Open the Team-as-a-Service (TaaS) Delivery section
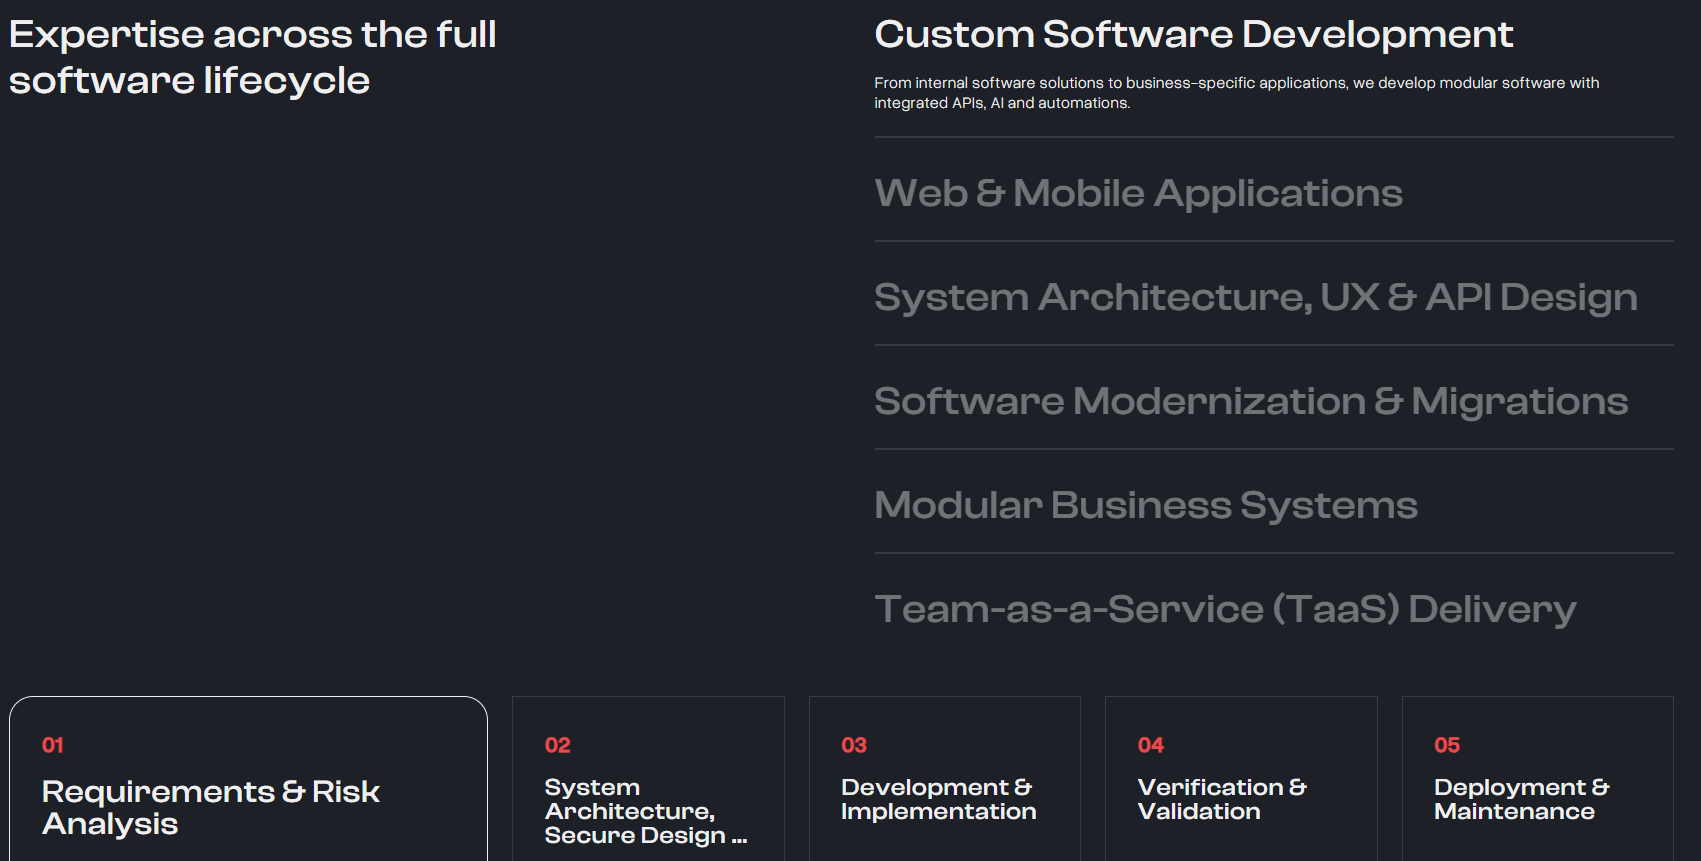 point(1225,609)
